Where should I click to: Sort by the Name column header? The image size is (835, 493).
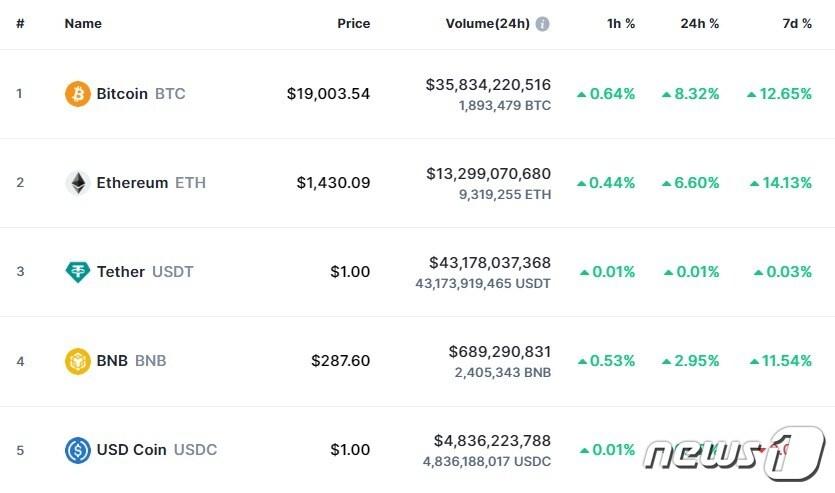point(83,24)
